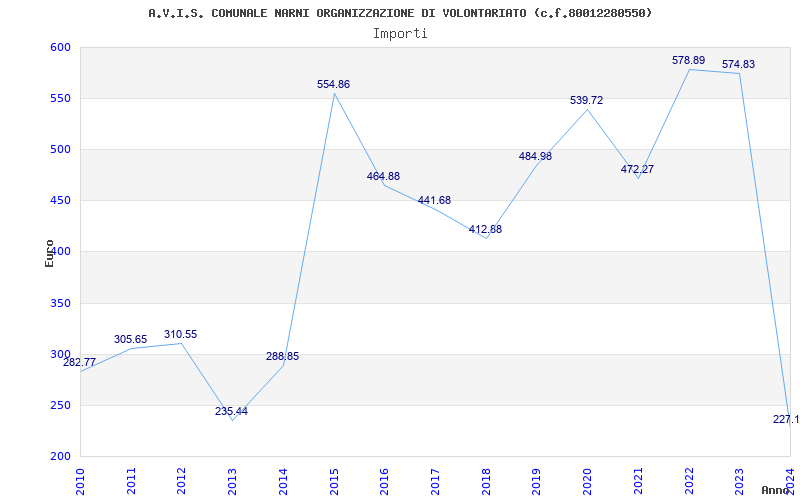
Task: Select the 484.98 data label
Action: pos(535,156)
